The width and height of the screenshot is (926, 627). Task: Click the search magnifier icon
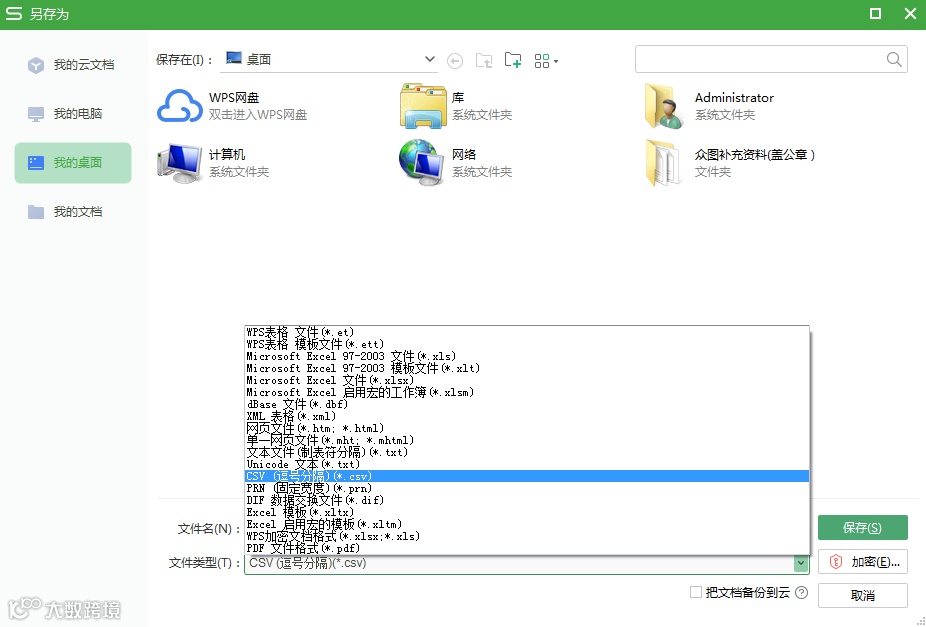pyautogui.click(x=894, y=59)
